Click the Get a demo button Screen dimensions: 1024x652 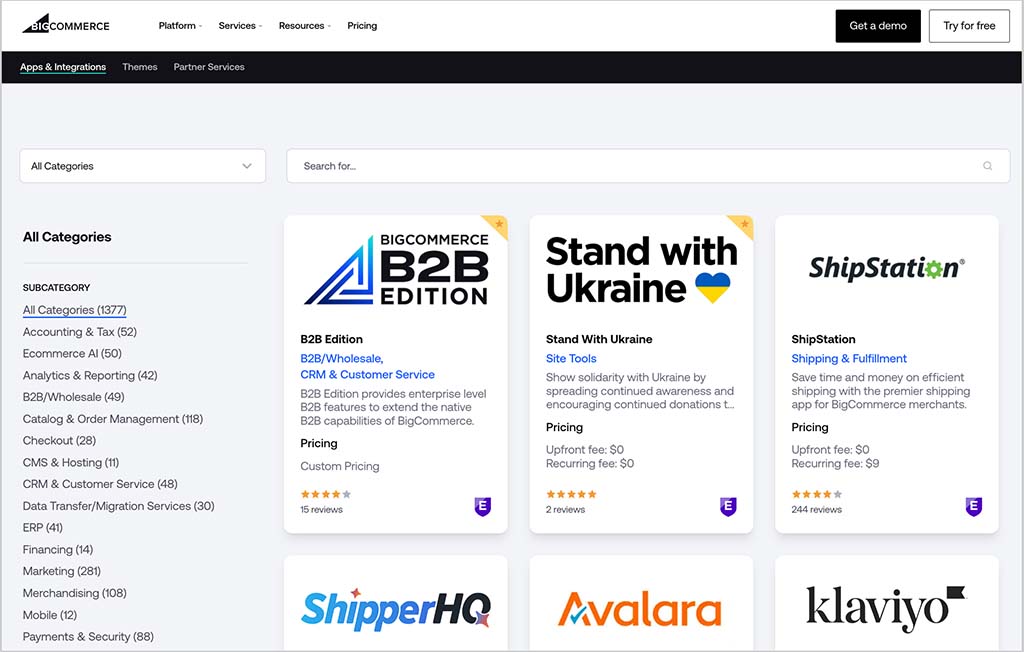tap(878, 26)
